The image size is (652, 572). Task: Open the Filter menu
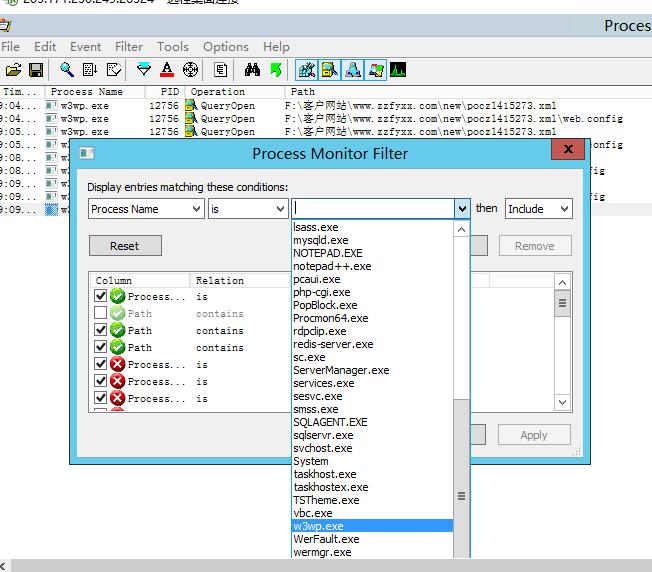coord(129,47)
